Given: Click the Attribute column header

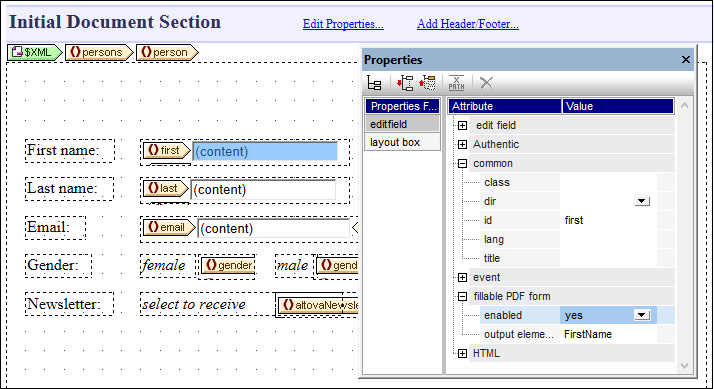Looking at the screenshot, I should click(505, 106).
